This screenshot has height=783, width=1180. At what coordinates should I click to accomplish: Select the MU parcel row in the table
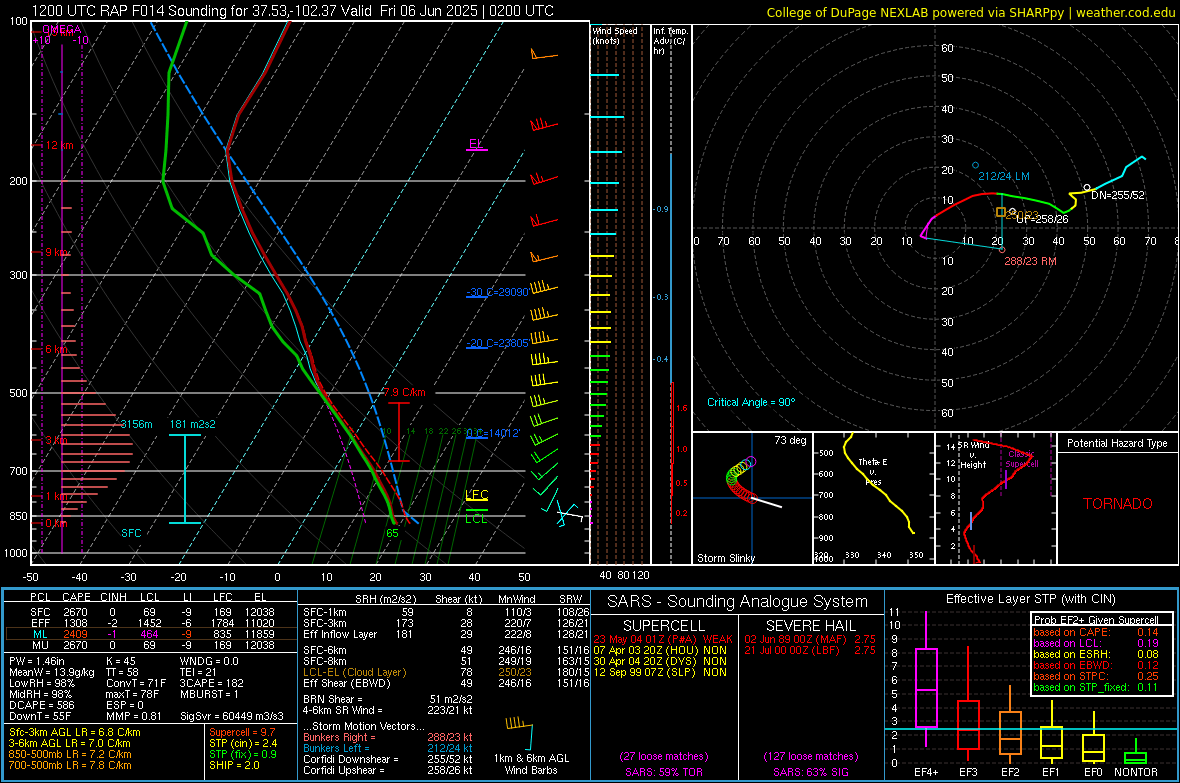[151, 644]
